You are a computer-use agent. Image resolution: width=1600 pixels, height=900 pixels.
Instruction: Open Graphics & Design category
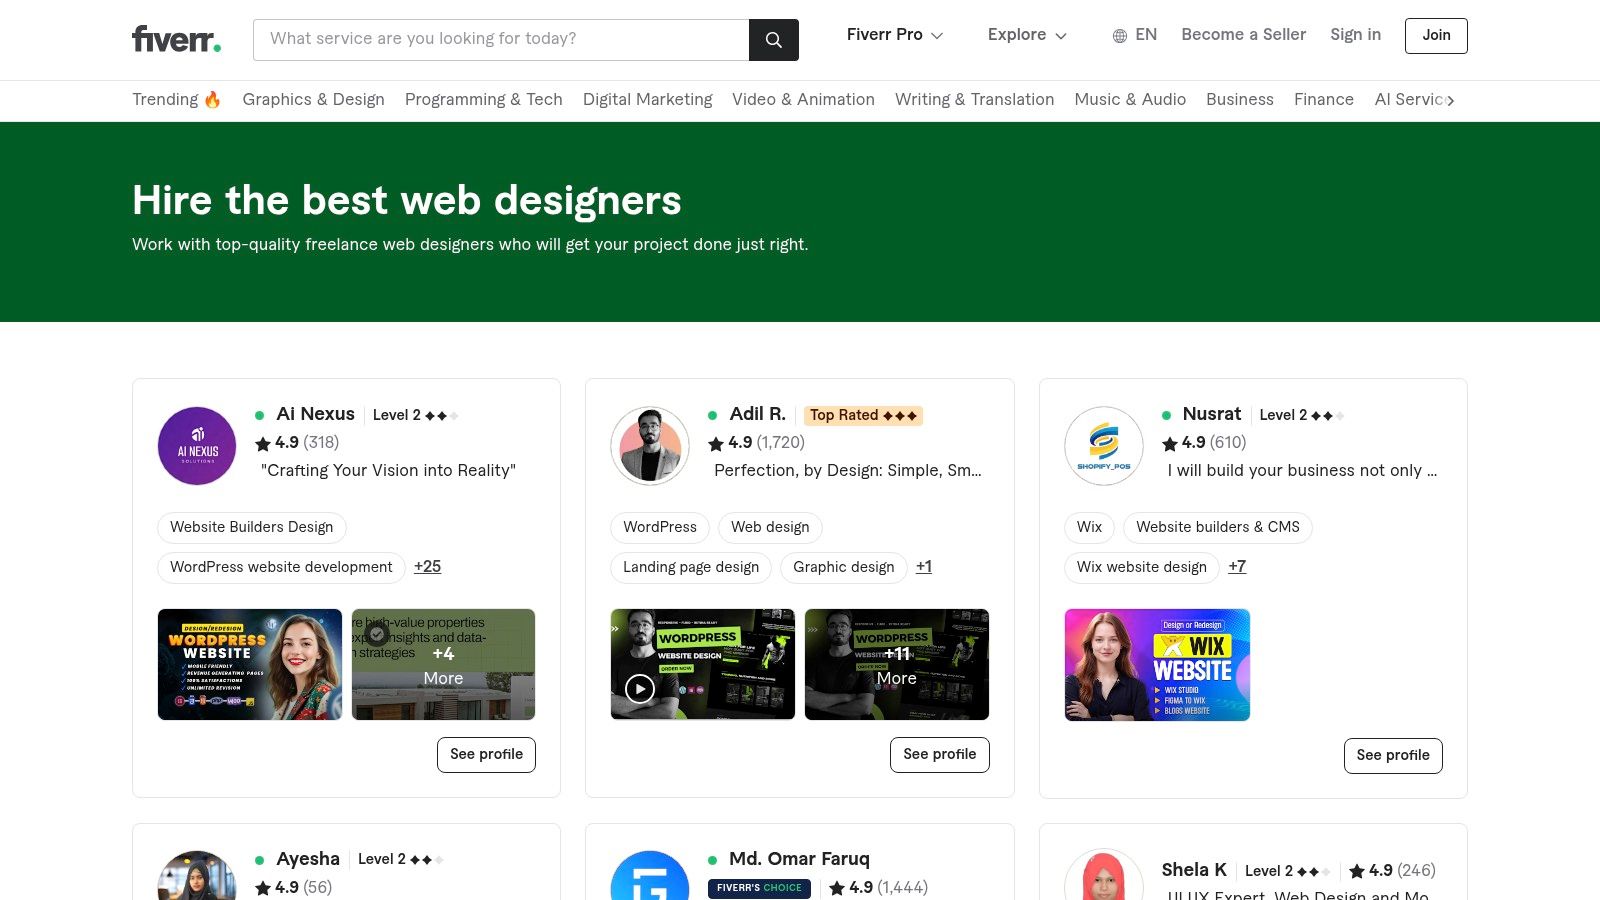pyautogui.click(x=313, y=99)
